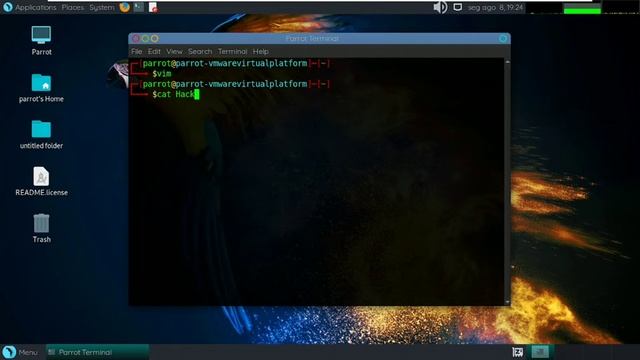Click the '$cat Hack' command line
This screenshot has width=640, height=360.
(174, 94)
